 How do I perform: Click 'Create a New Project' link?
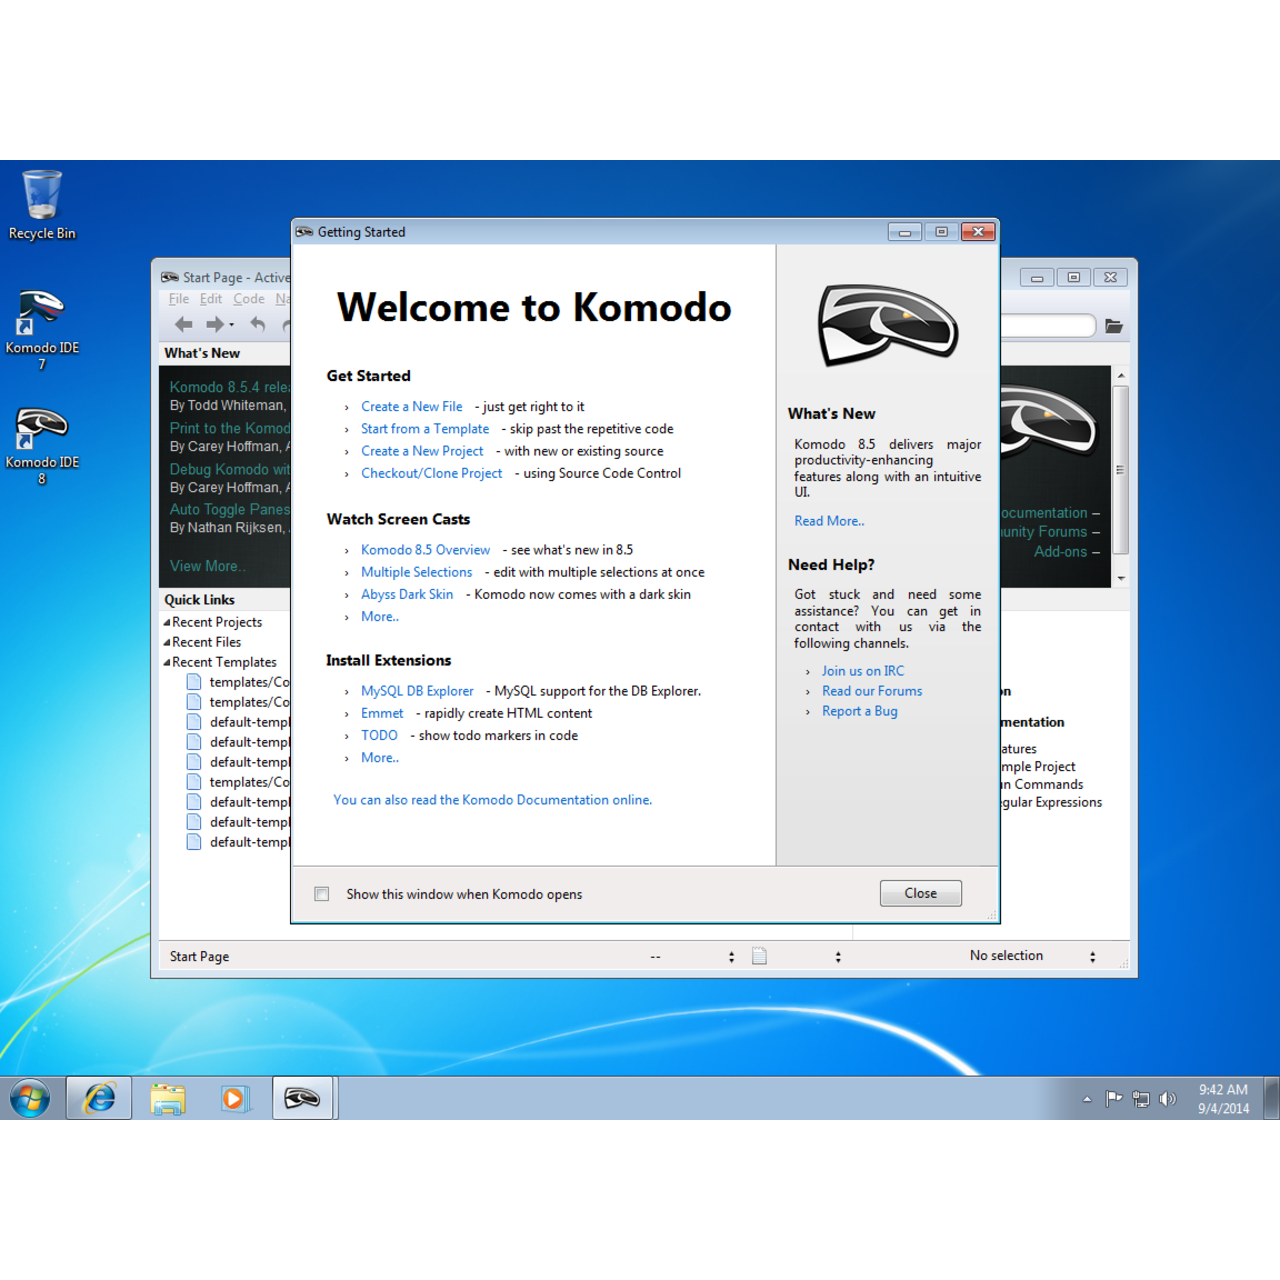click(x=422, y=451)
